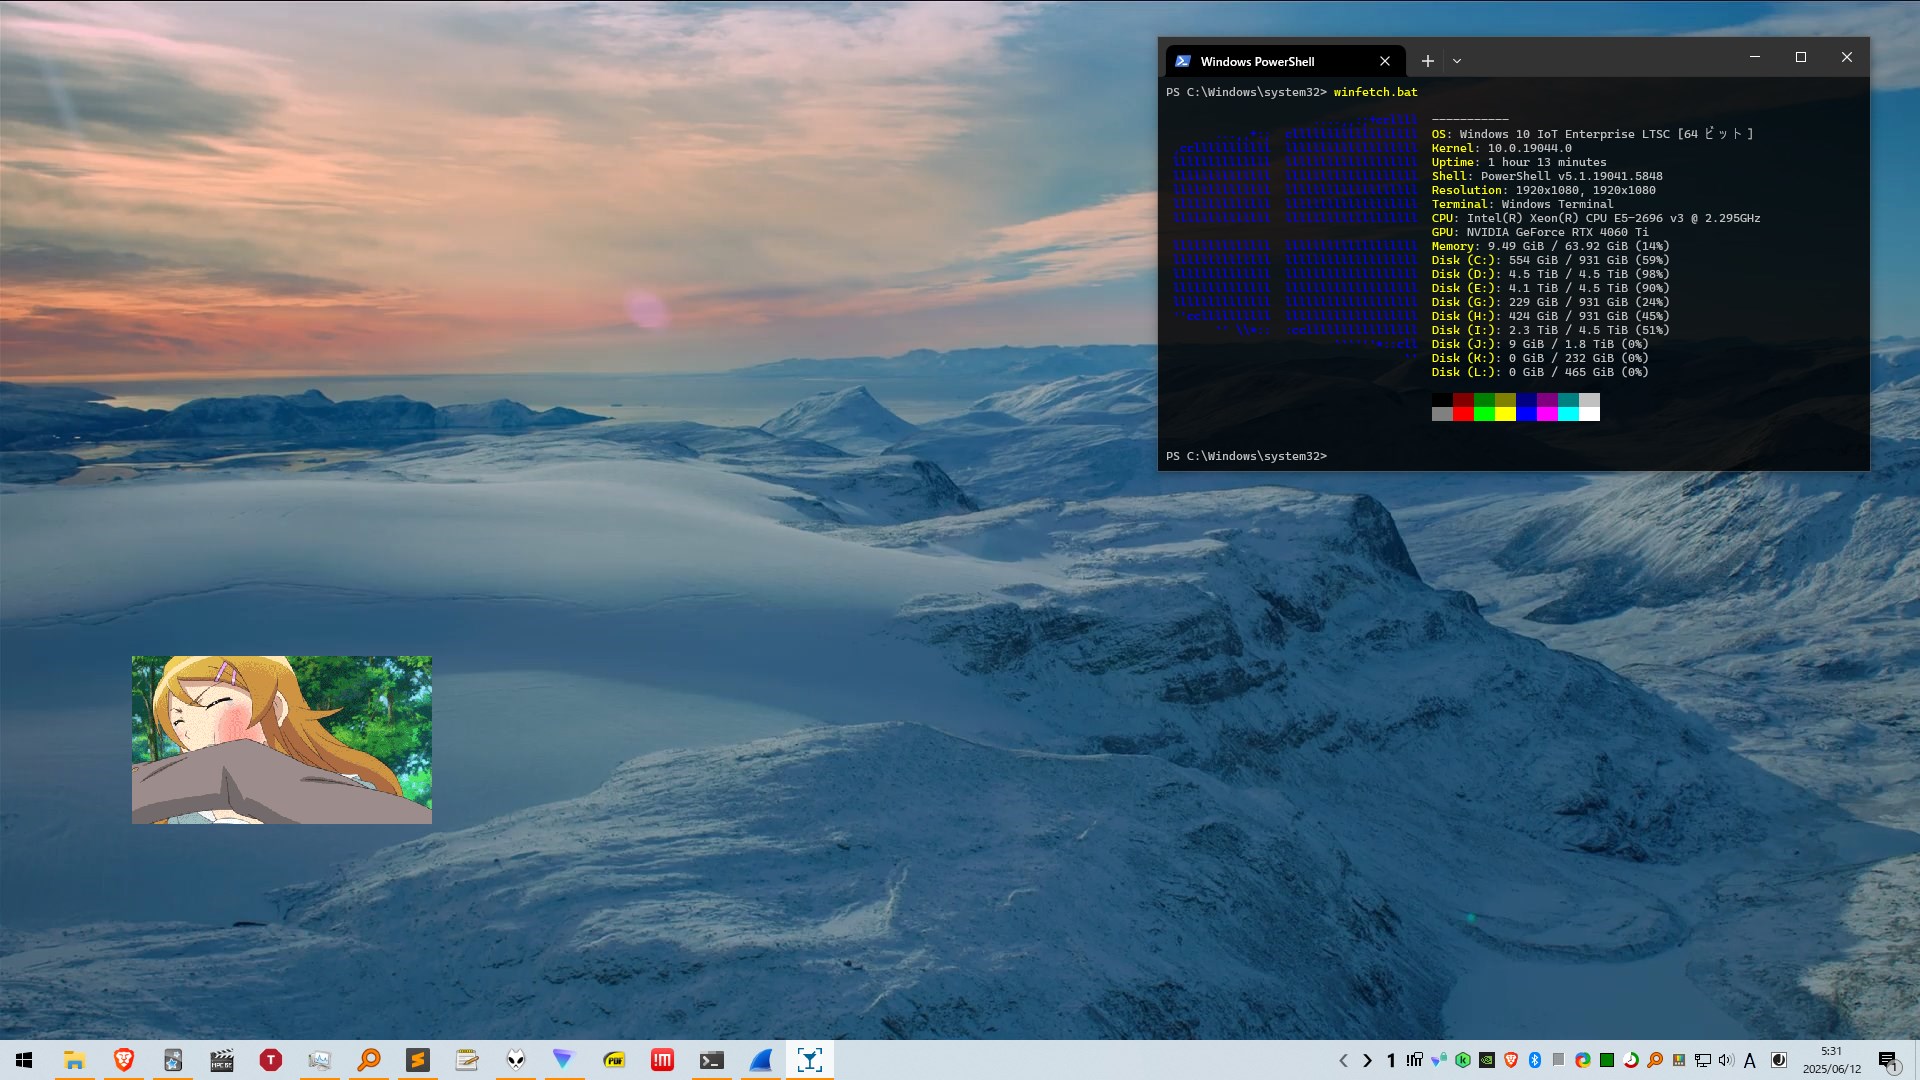
Task: Click the 'GPU: NVIDIA GeForce RTX 4060 Ti' line
Action: (1540, 232)
